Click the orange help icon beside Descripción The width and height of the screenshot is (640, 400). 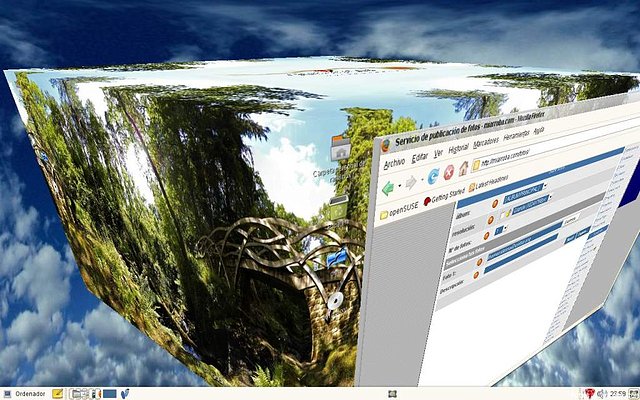[x=476, y=275]
